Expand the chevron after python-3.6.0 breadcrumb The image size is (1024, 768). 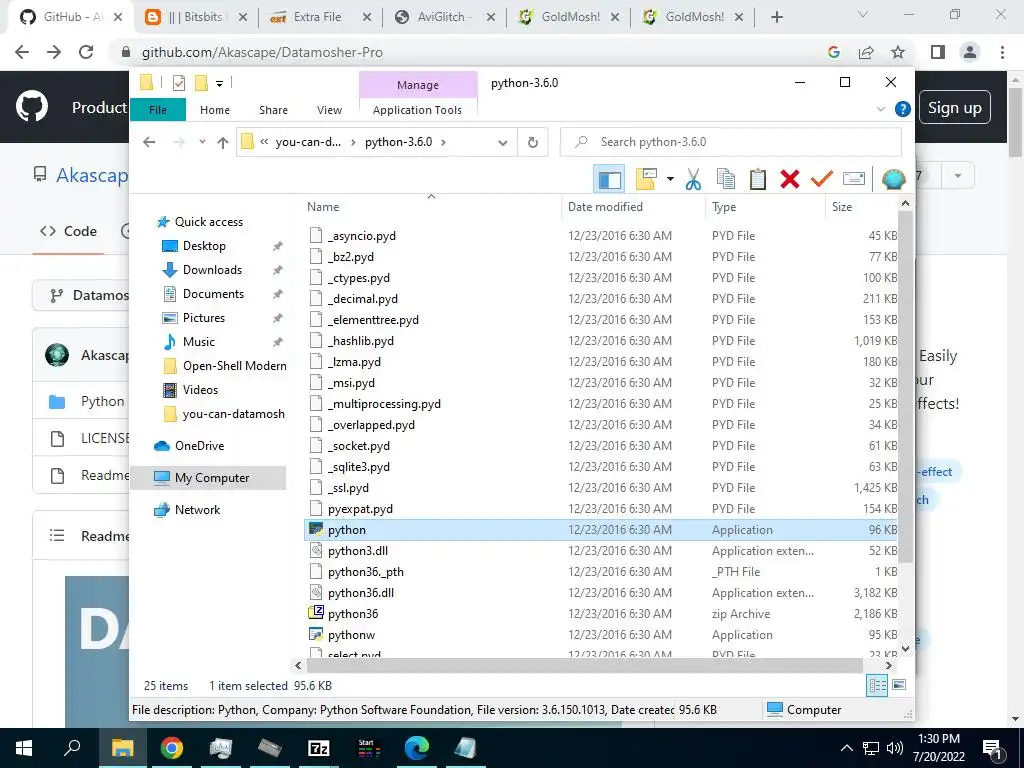[443, 142]
